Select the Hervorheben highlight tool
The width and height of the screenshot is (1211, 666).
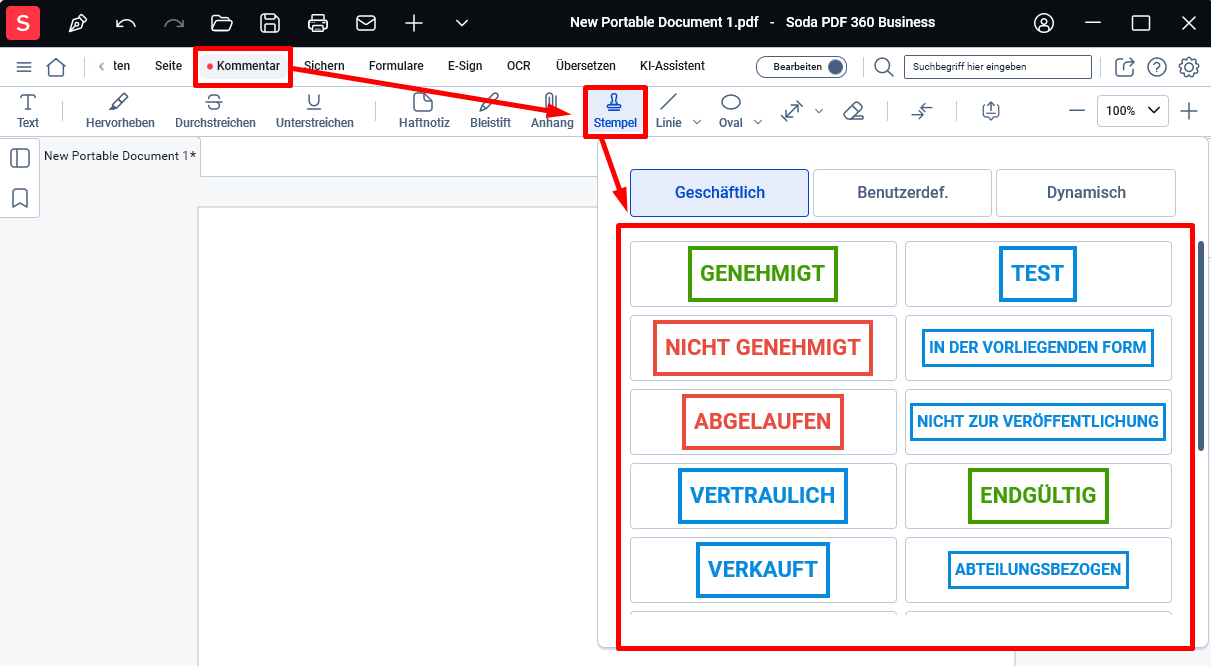(120, 110)
